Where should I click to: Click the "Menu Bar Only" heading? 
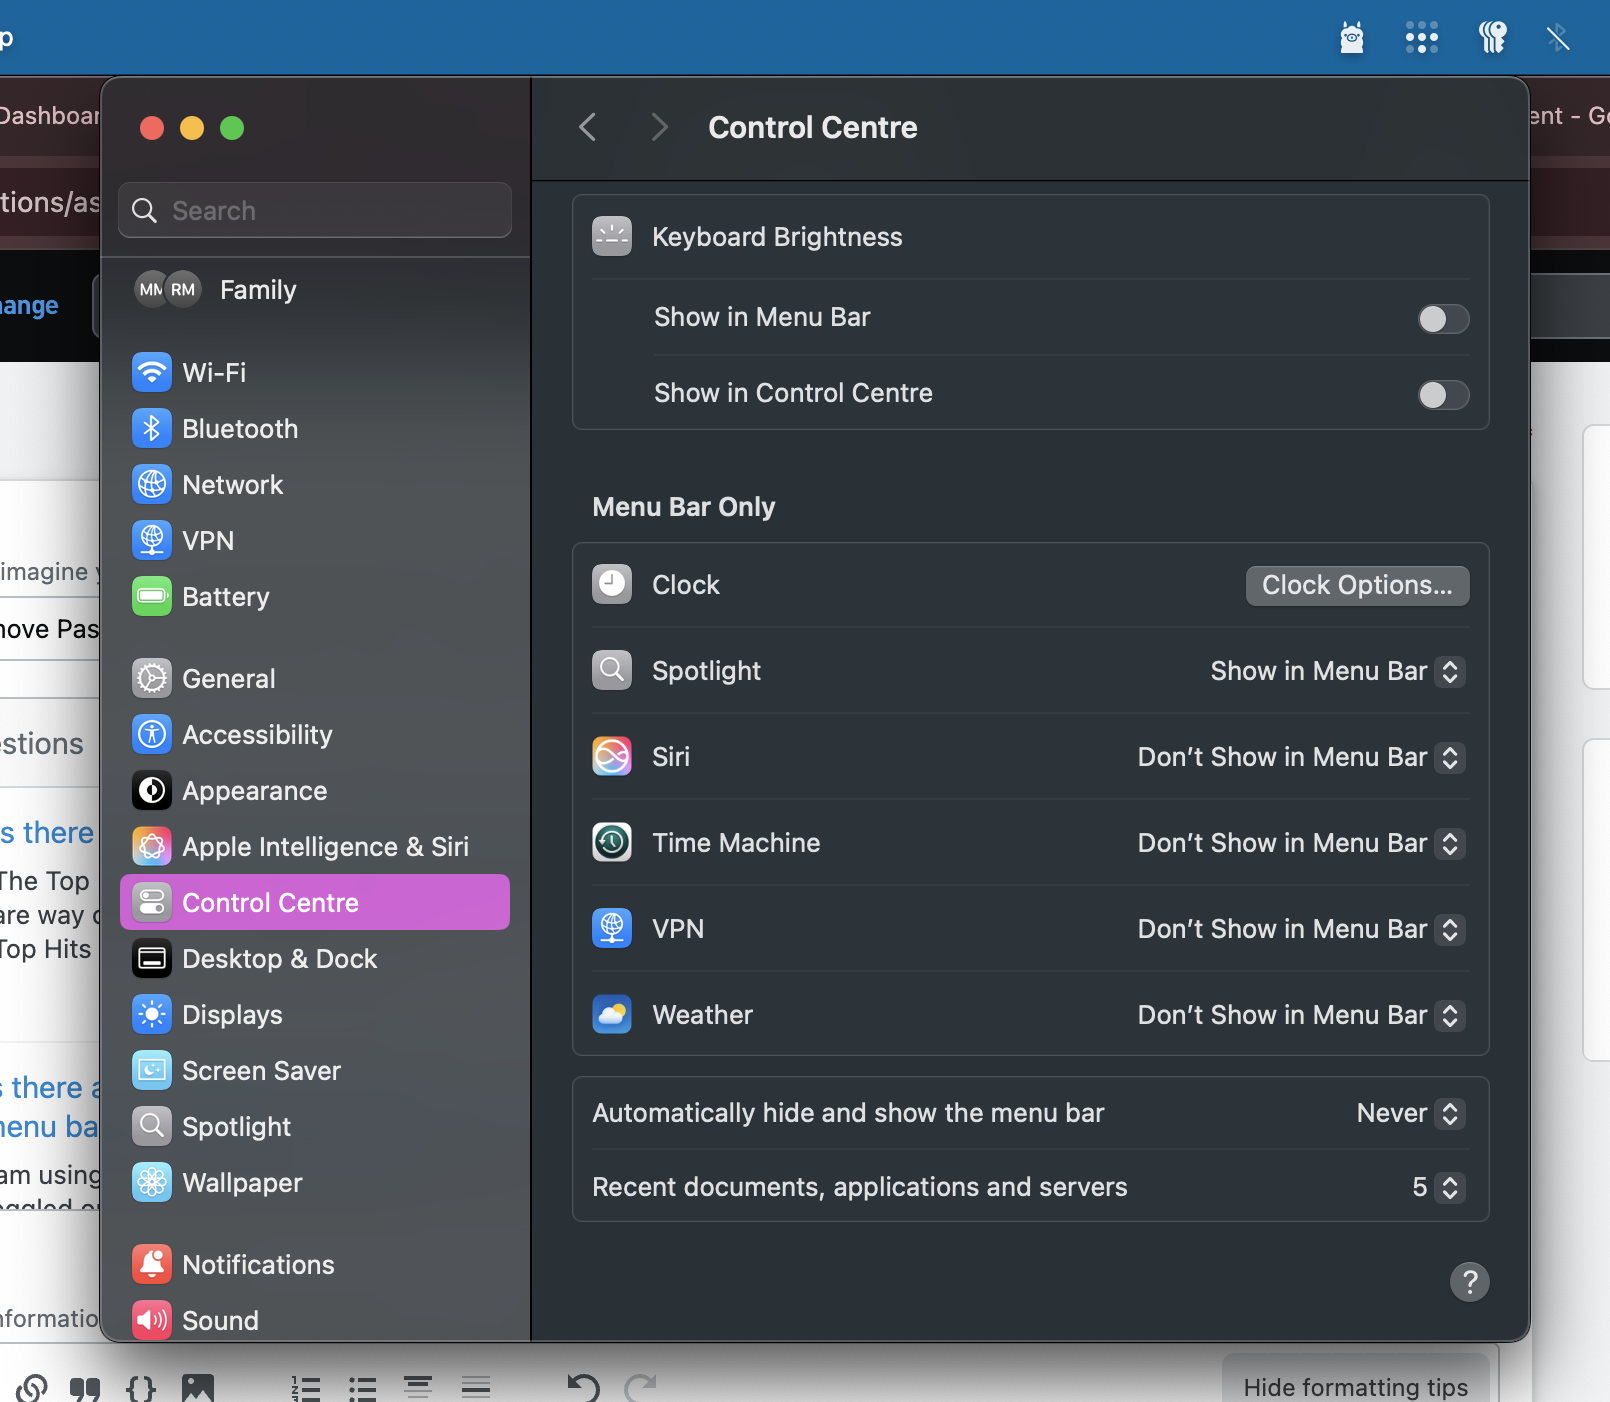[x=684, y=507]
